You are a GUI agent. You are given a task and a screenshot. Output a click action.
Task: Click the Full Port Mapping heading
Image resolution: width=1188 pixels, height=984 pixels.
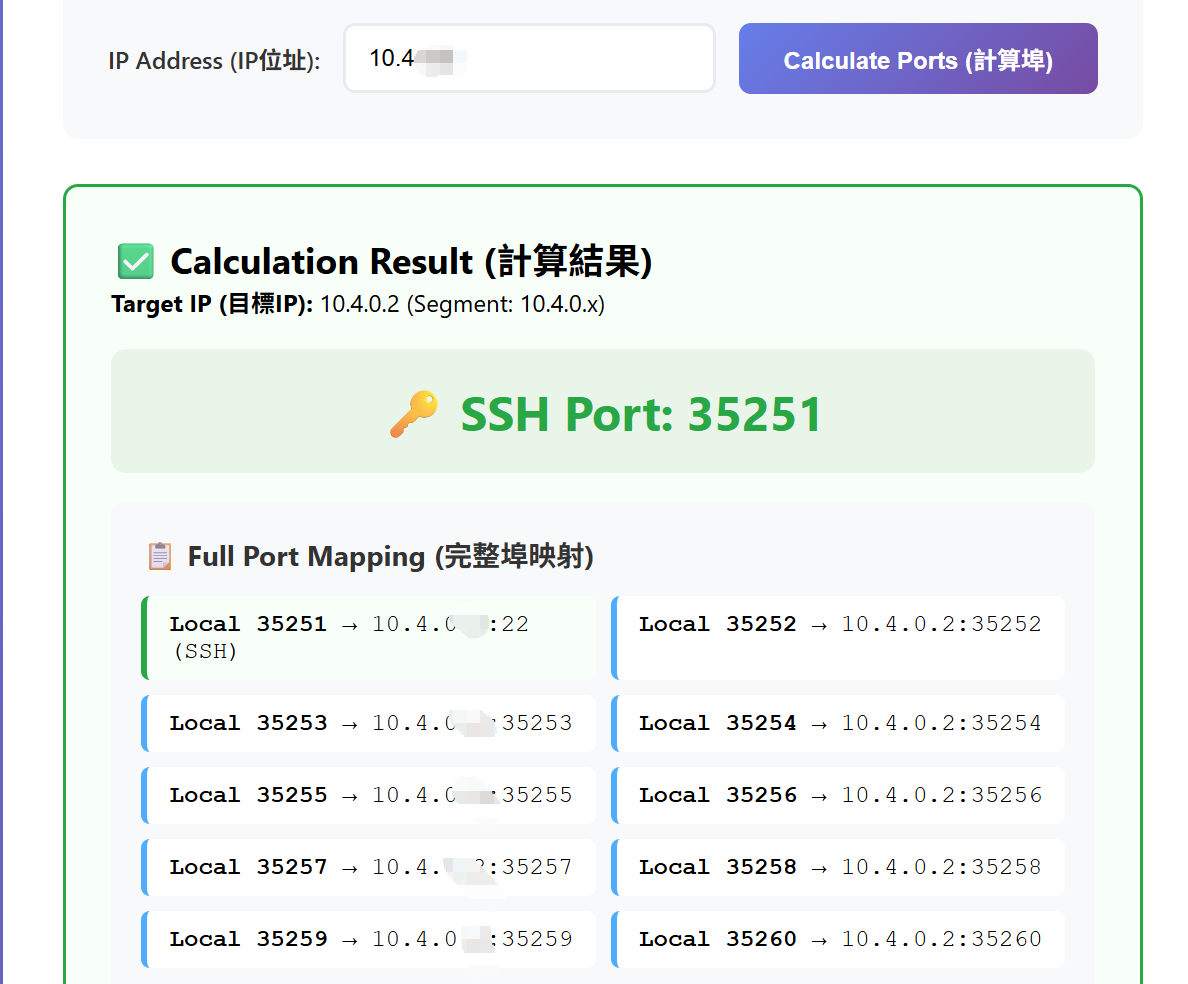390,556
